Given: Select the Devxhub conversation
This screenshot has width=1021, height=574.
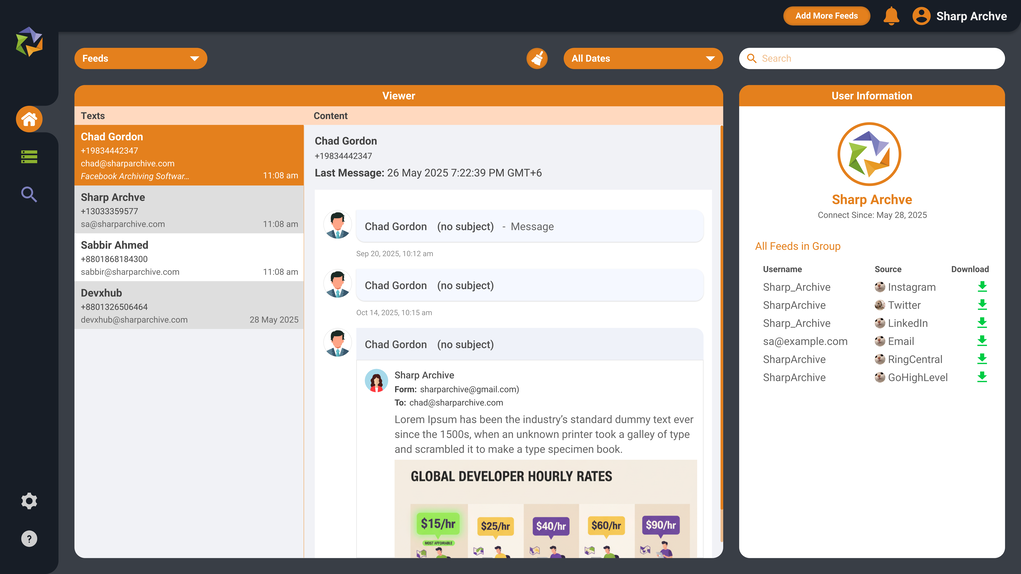Looking at the screenshot, I should pyautogui.click(x=189, y=306).
